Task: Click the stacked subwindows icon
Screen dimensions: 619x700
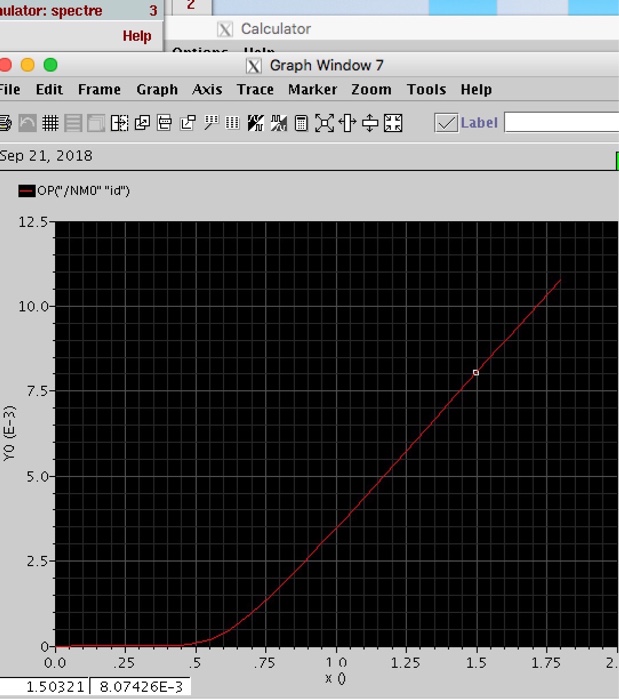Action: [96, 123]
